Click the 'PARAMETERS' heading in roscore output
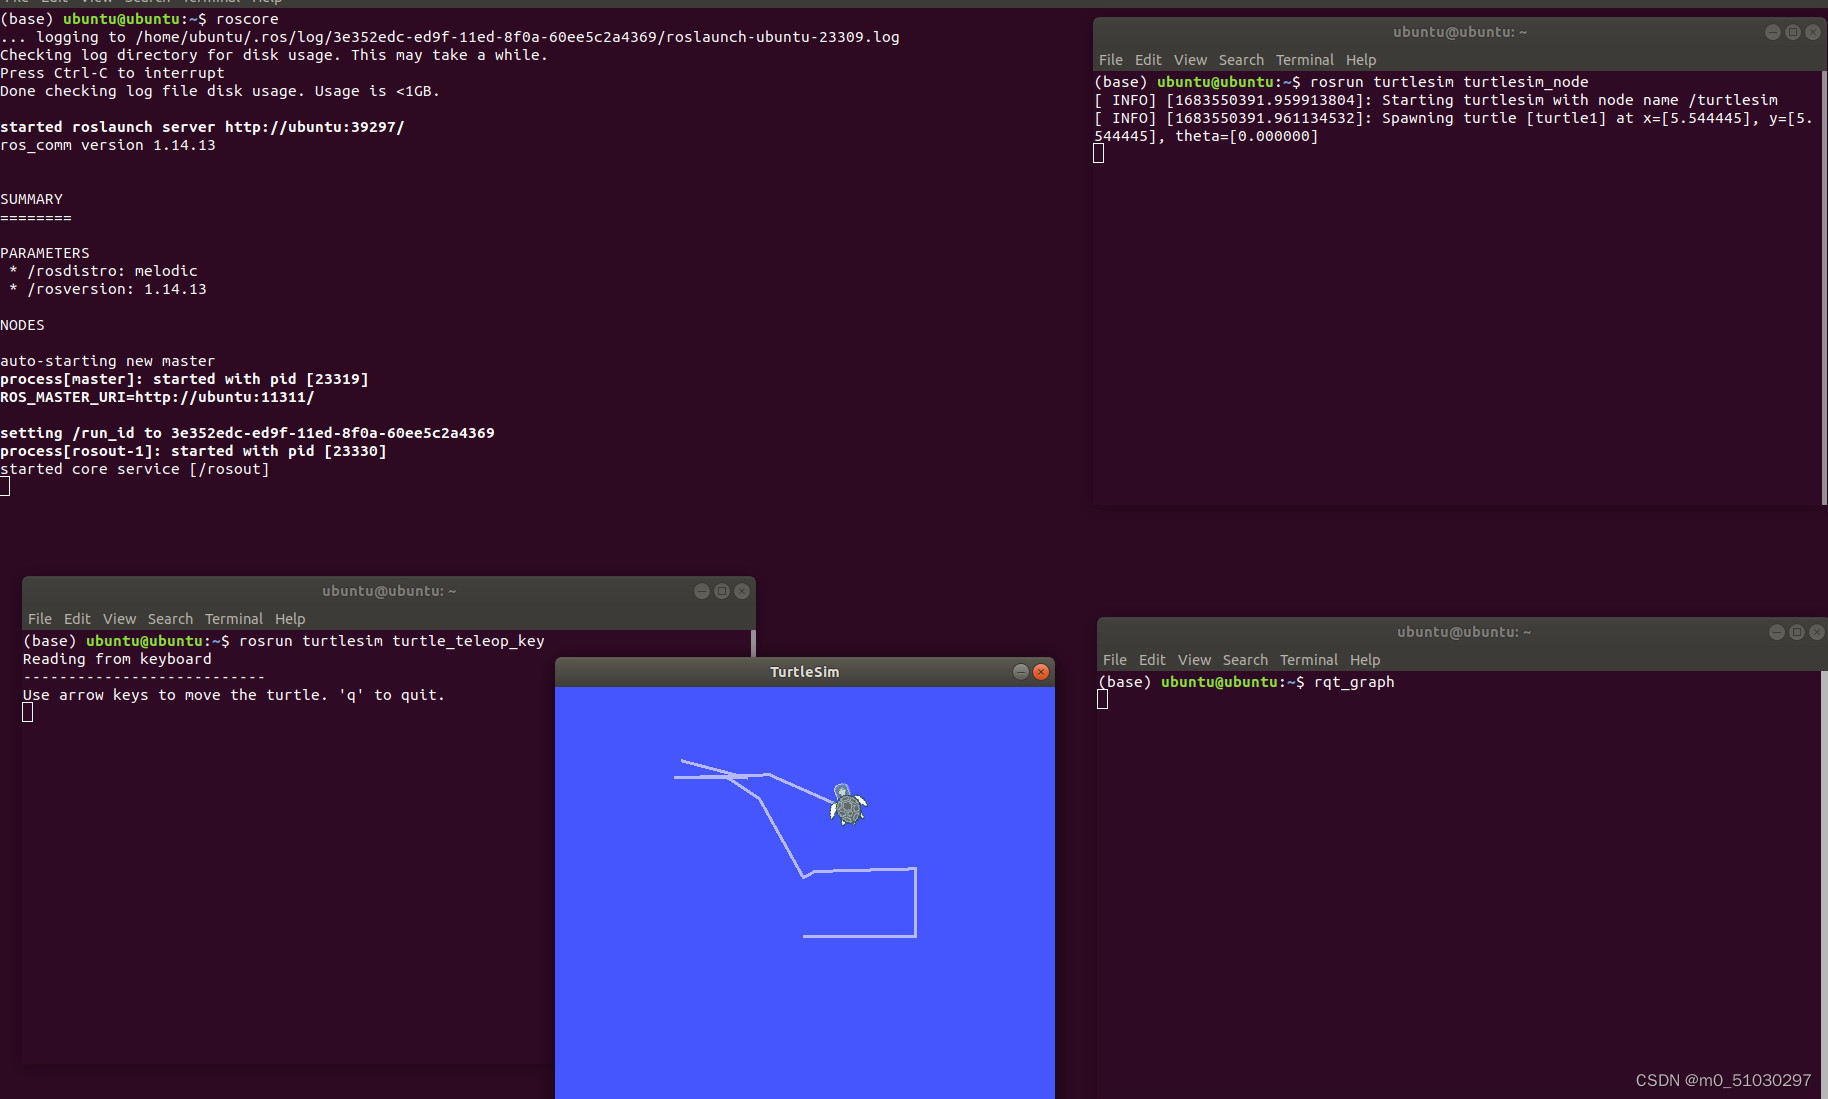The image size is (1828, 1099). (45, 253)
